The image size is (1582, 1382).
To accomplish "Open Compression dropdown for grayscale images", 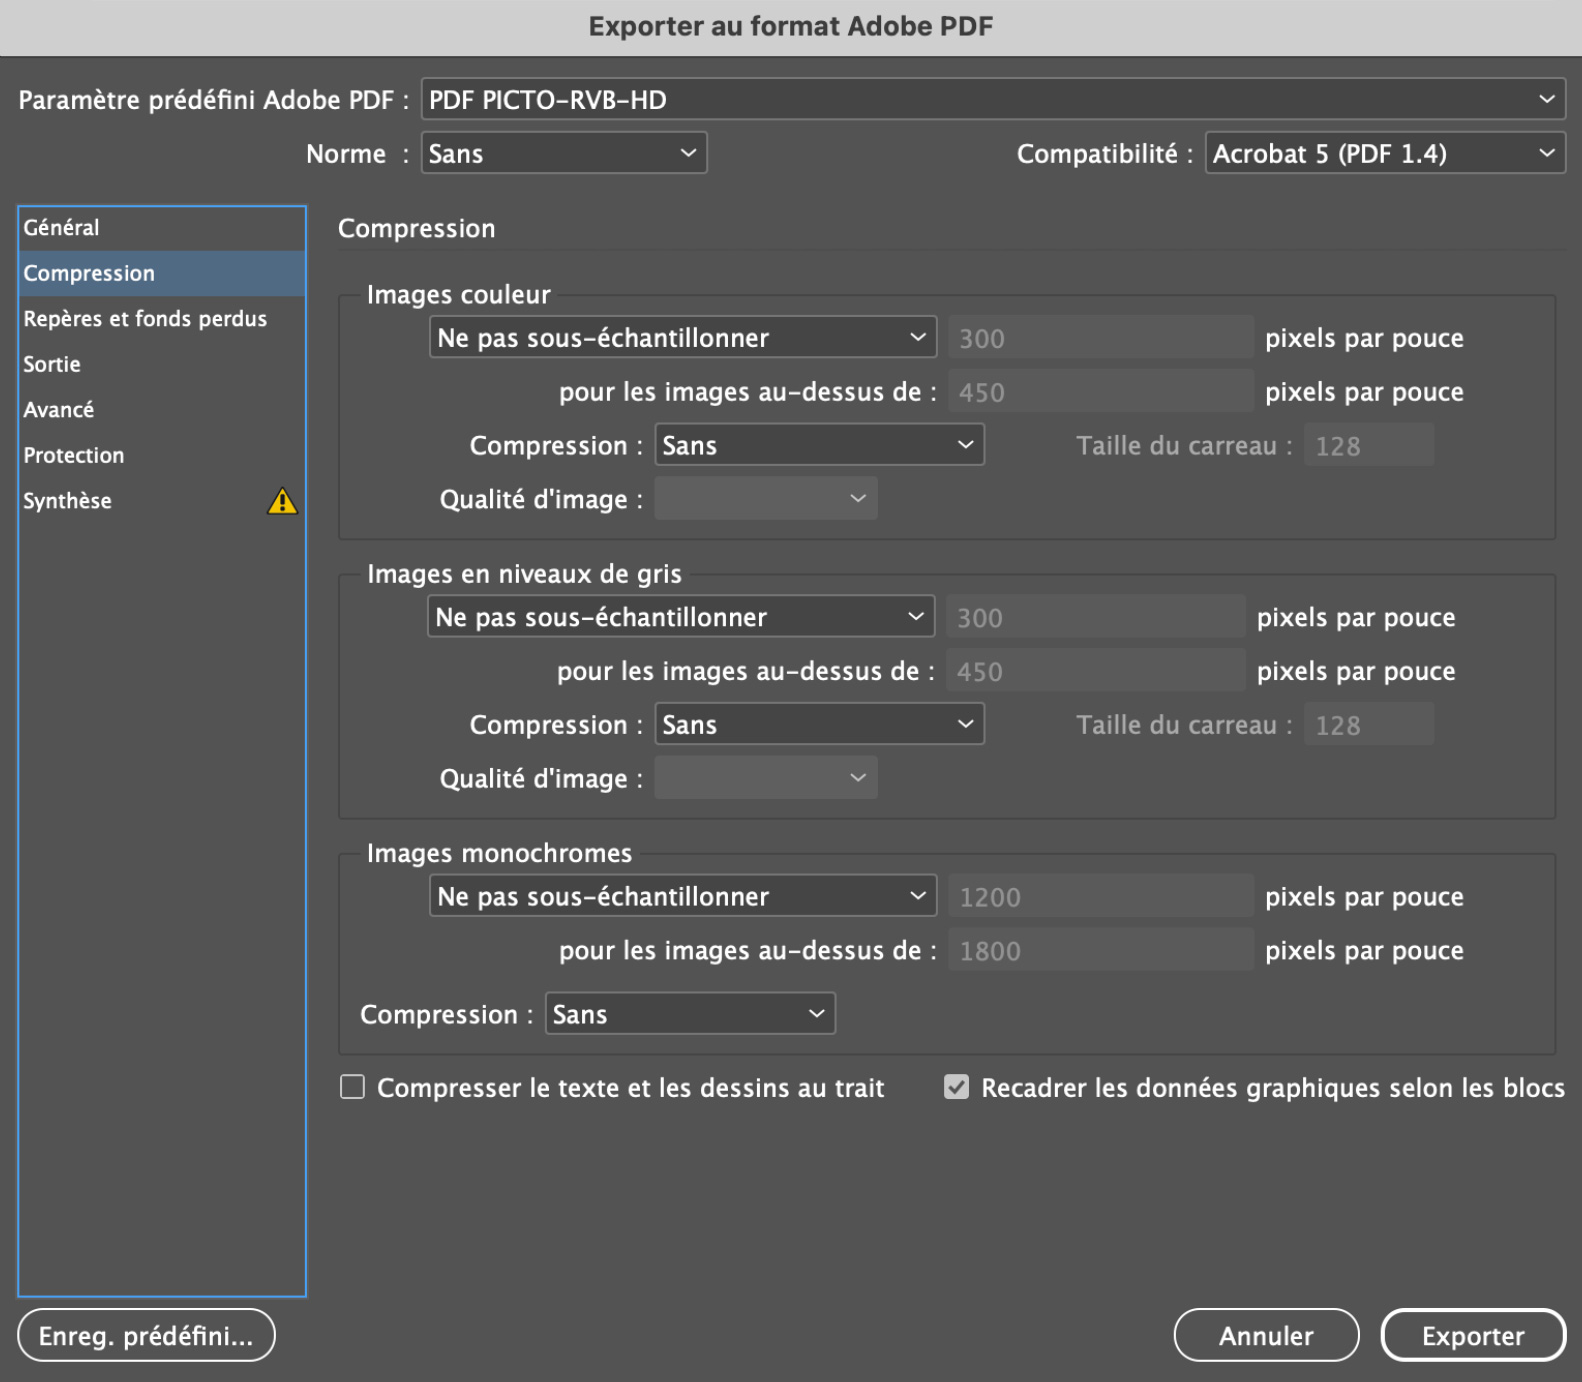I will point(818,725).
